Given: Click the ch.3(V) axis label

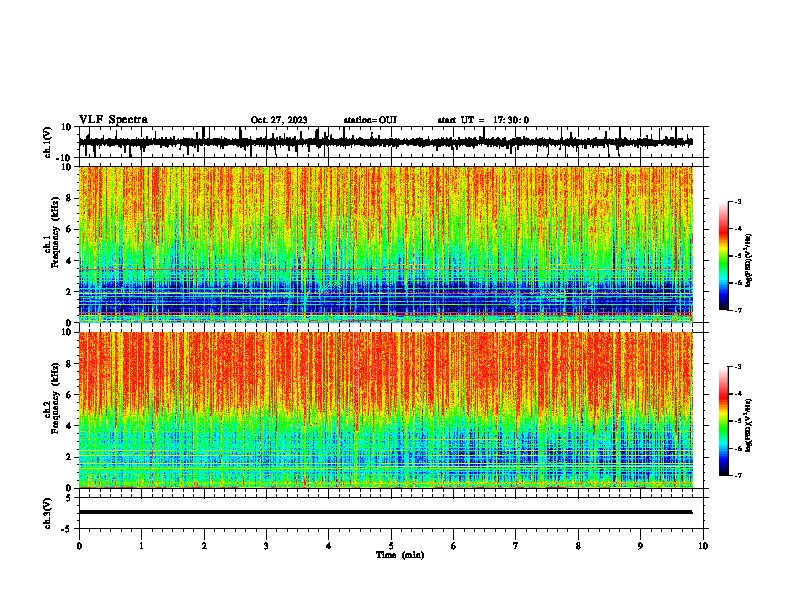Looking at the screenshot, I should (48, 513).
